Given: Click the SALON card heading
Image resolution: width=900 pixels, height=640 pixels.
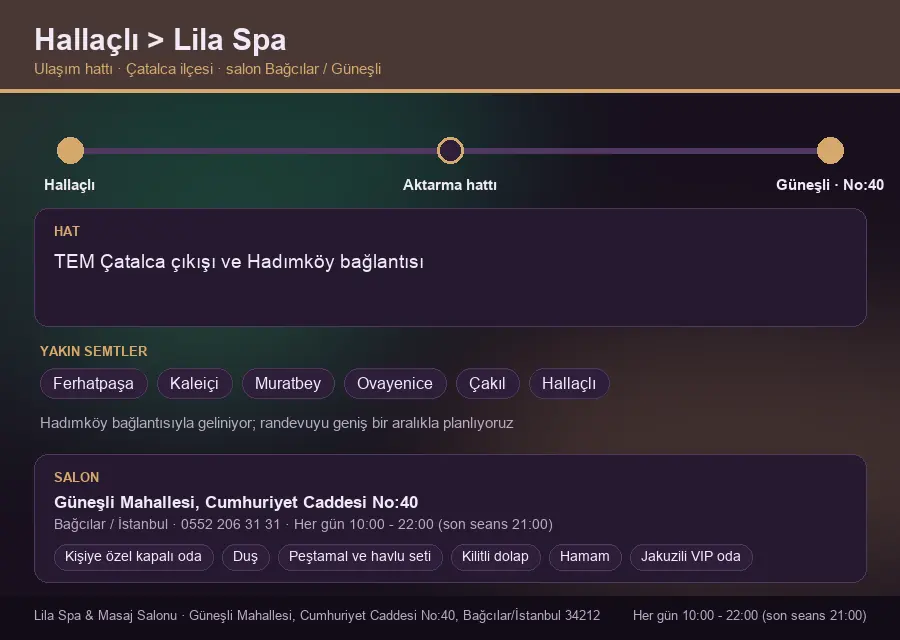Looking at the screenshot, I should tap(76, 478).
